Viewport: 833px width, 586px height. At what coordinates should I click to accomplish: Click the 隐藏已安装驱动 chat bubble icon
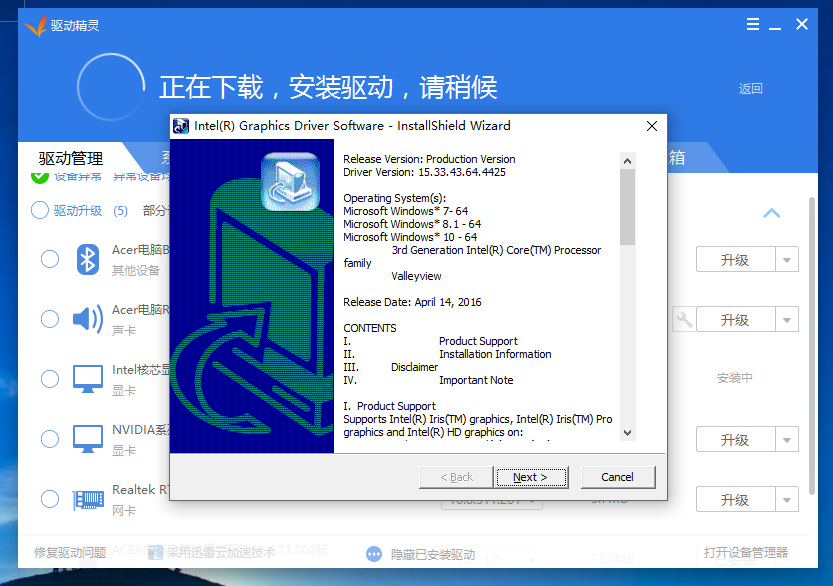point(374,554)
